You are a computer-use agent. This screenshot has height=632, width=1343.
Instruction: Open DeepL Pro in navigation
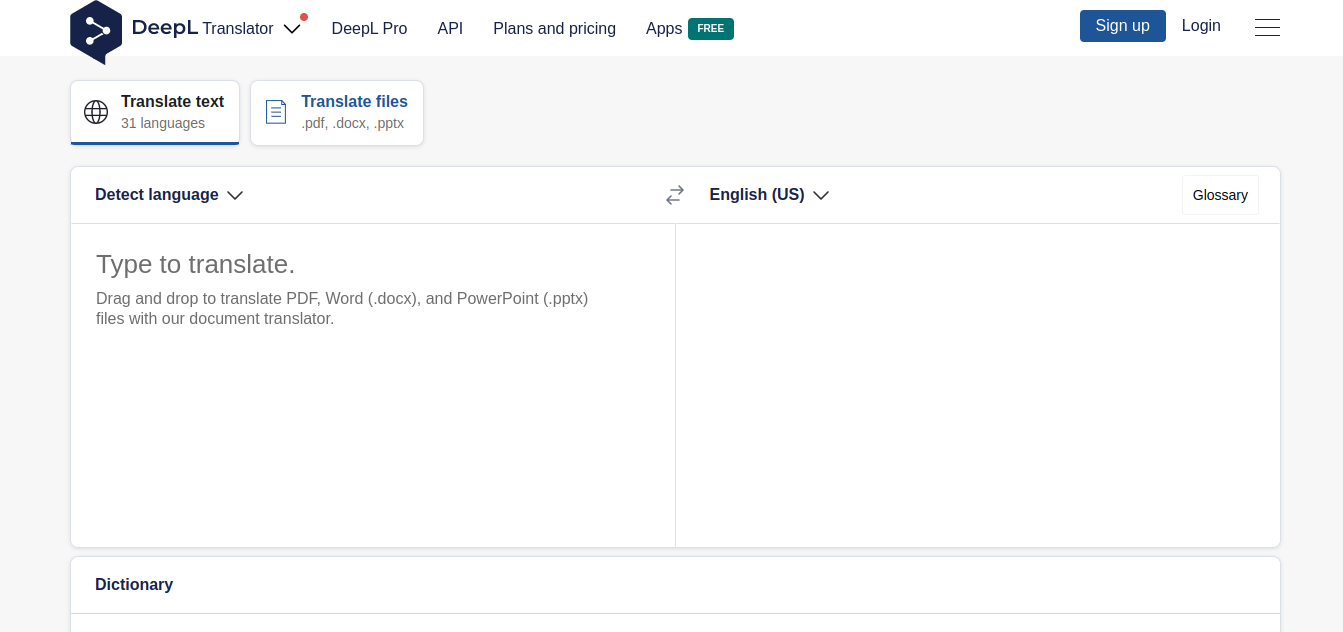tap(369, 29)
